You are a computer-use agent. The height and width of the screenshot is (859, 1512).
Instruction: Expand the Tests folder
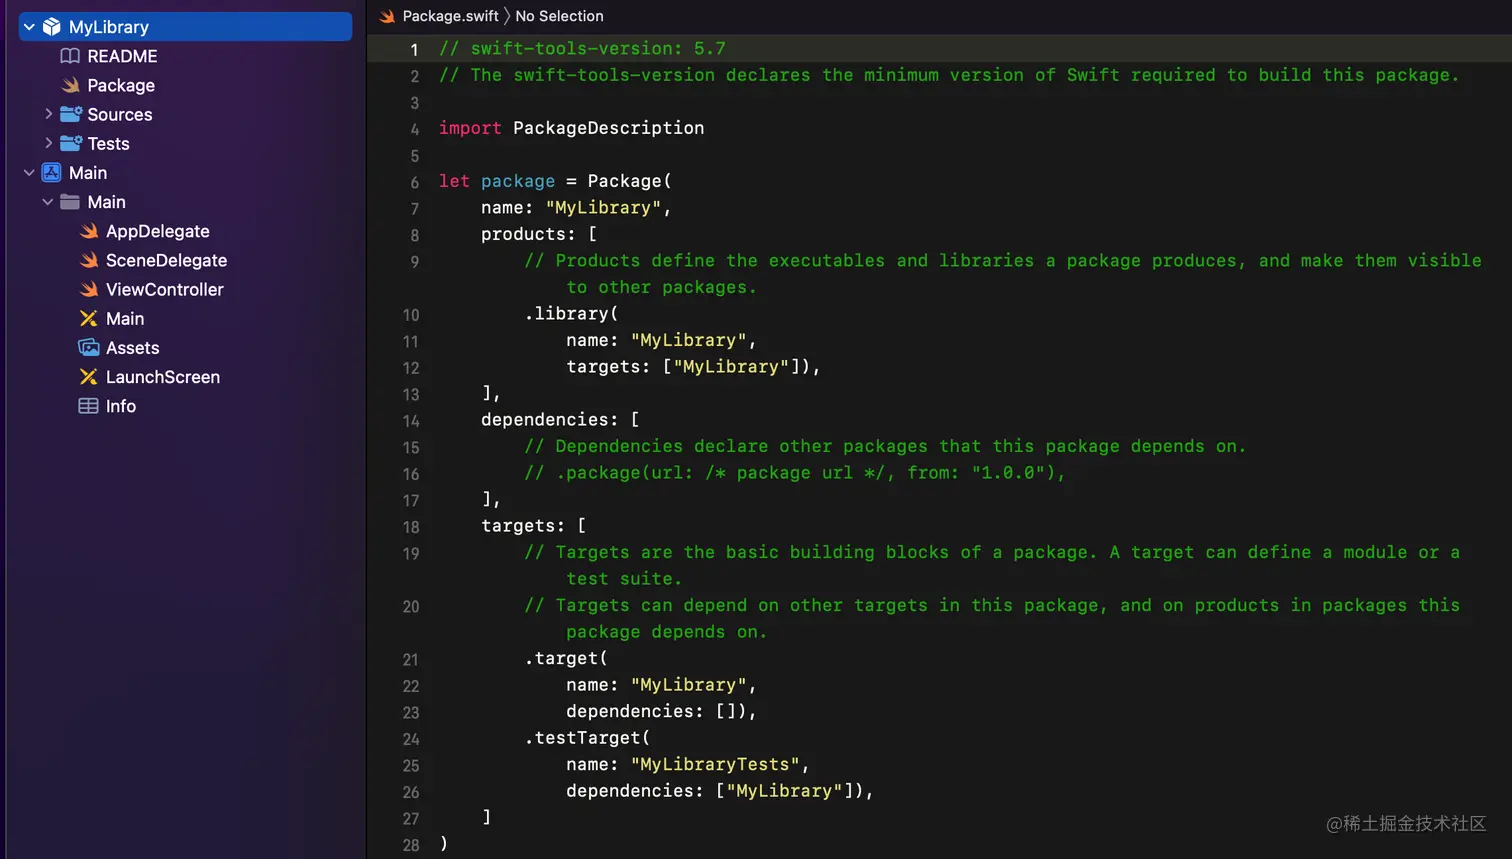point(48,143)
